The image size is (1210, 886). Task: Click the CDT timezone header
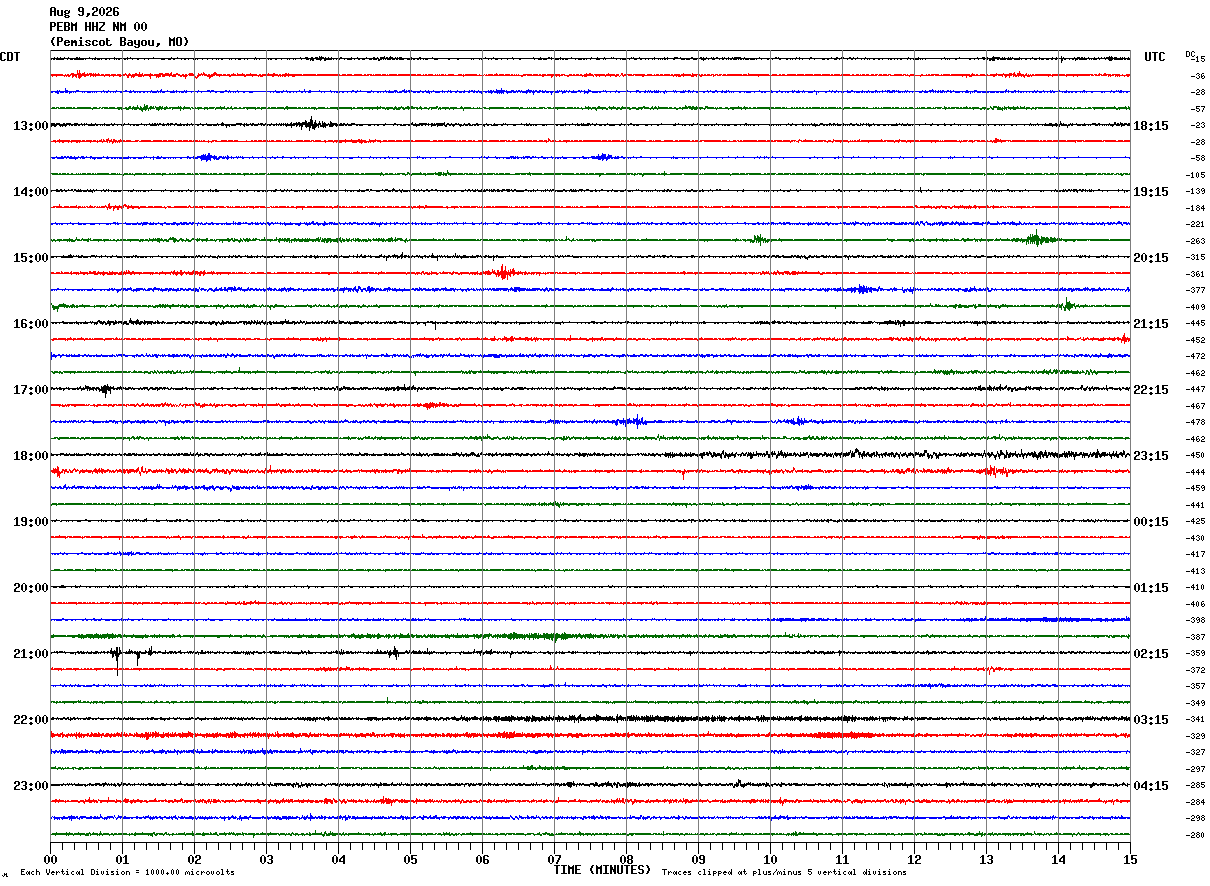tap(10, 57)
